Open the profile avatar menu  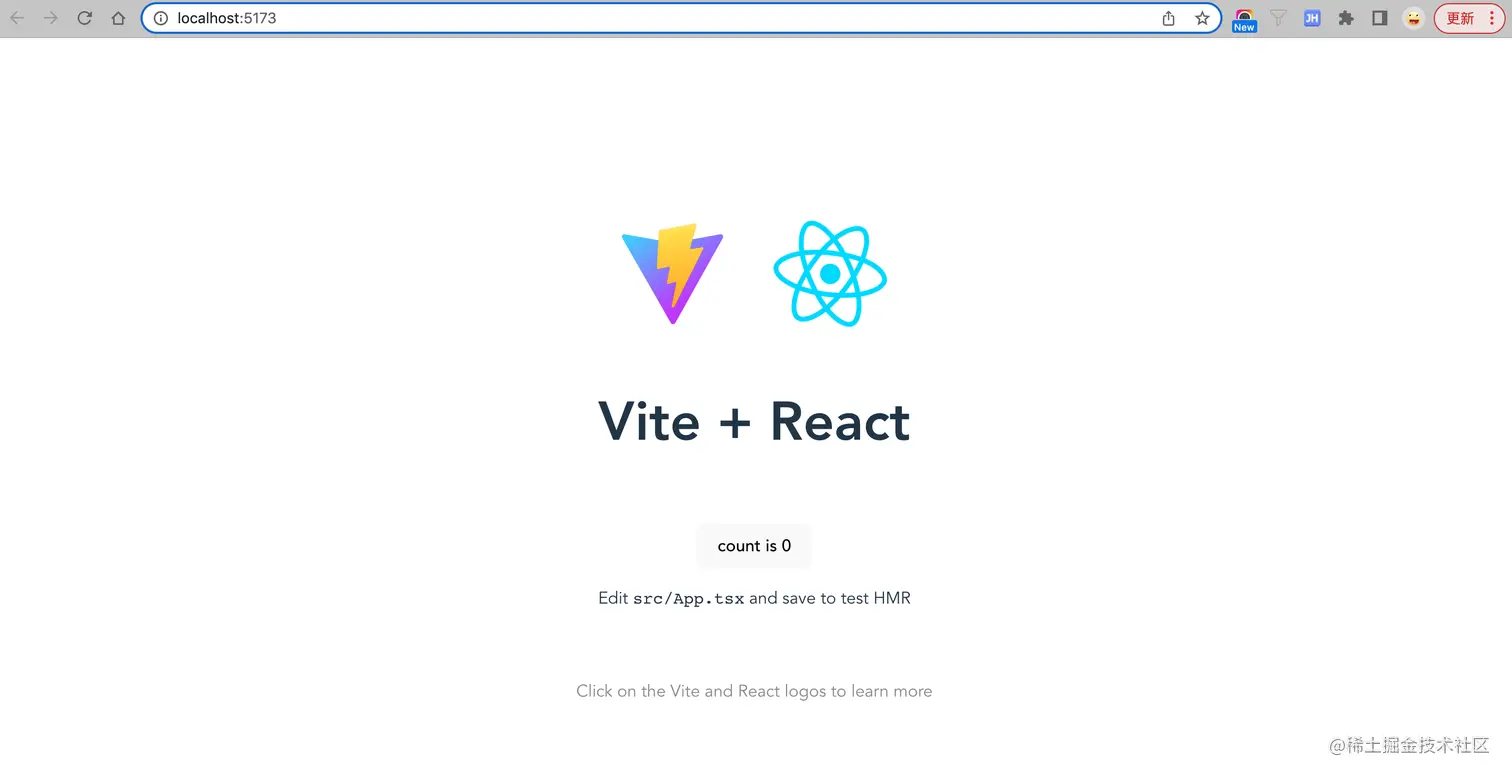click(x=1413, y=18)
